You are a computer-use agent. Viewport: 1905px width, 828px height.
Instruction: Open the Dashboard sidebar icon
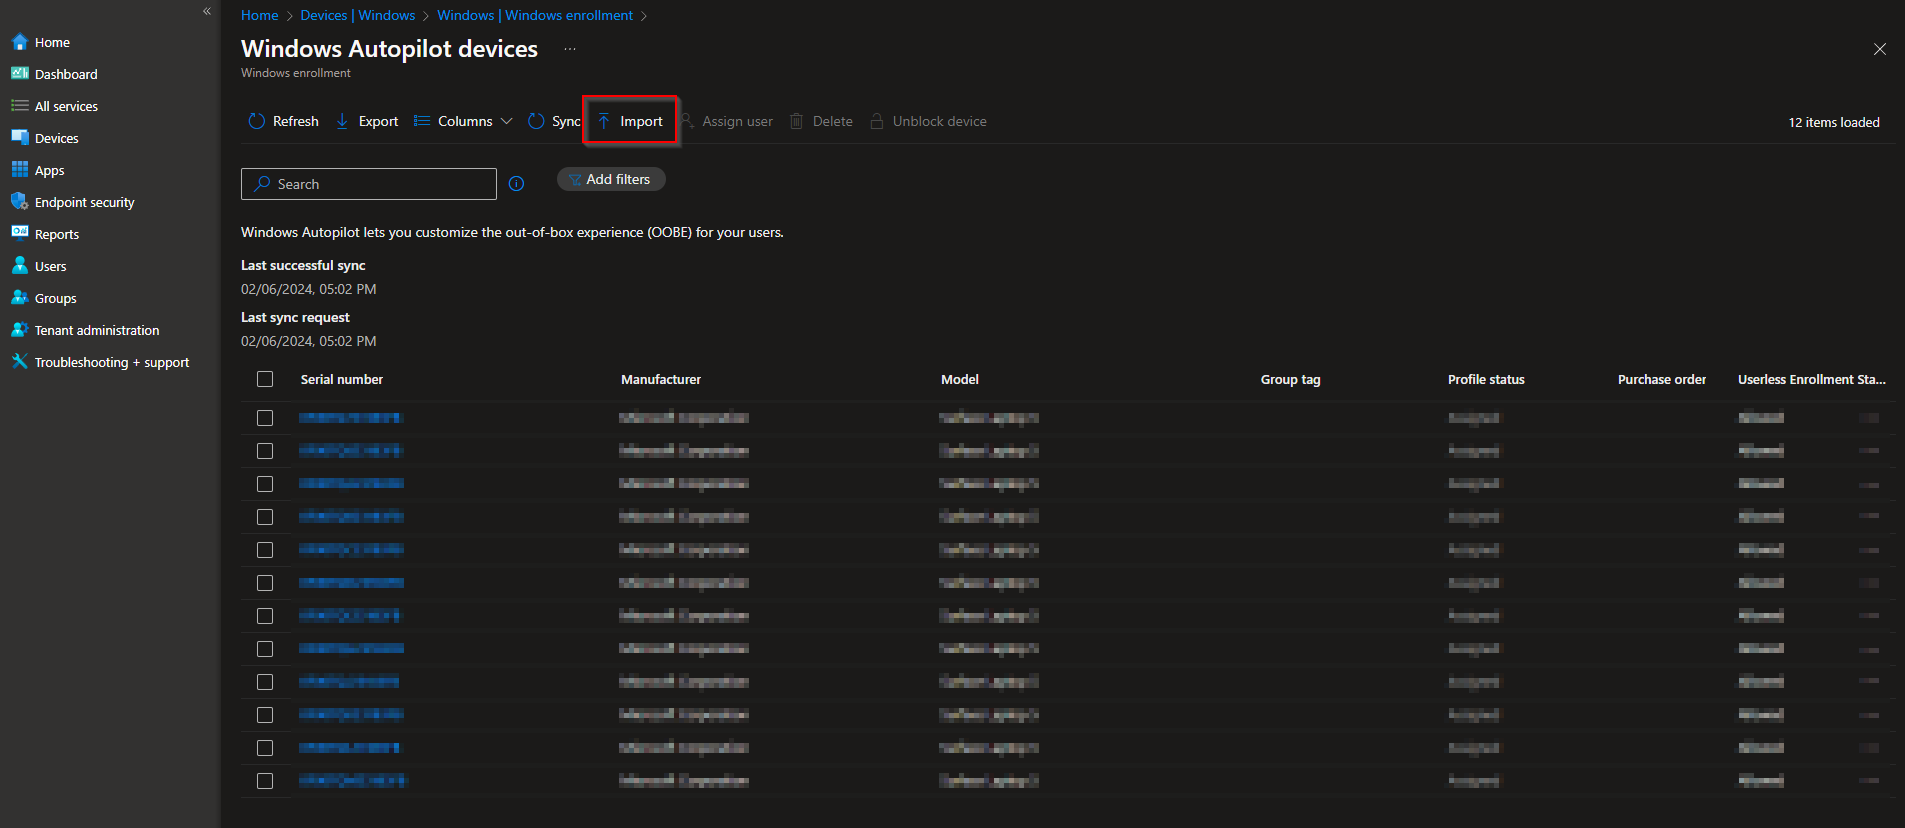point(20,74)
